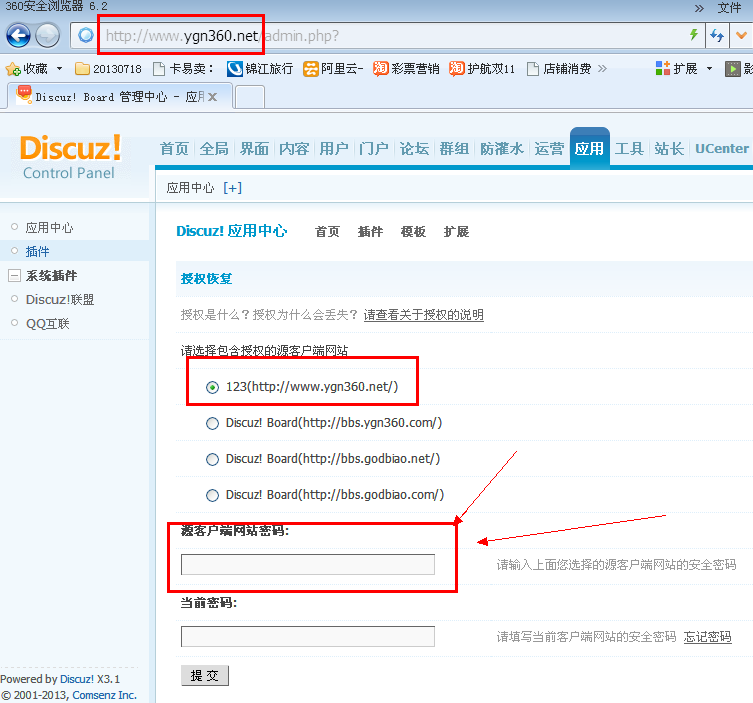Expand the 扩展 dropdown arrow
Image resolution: width=753 pixels, height=703 pixels.
tap(709, 69)
